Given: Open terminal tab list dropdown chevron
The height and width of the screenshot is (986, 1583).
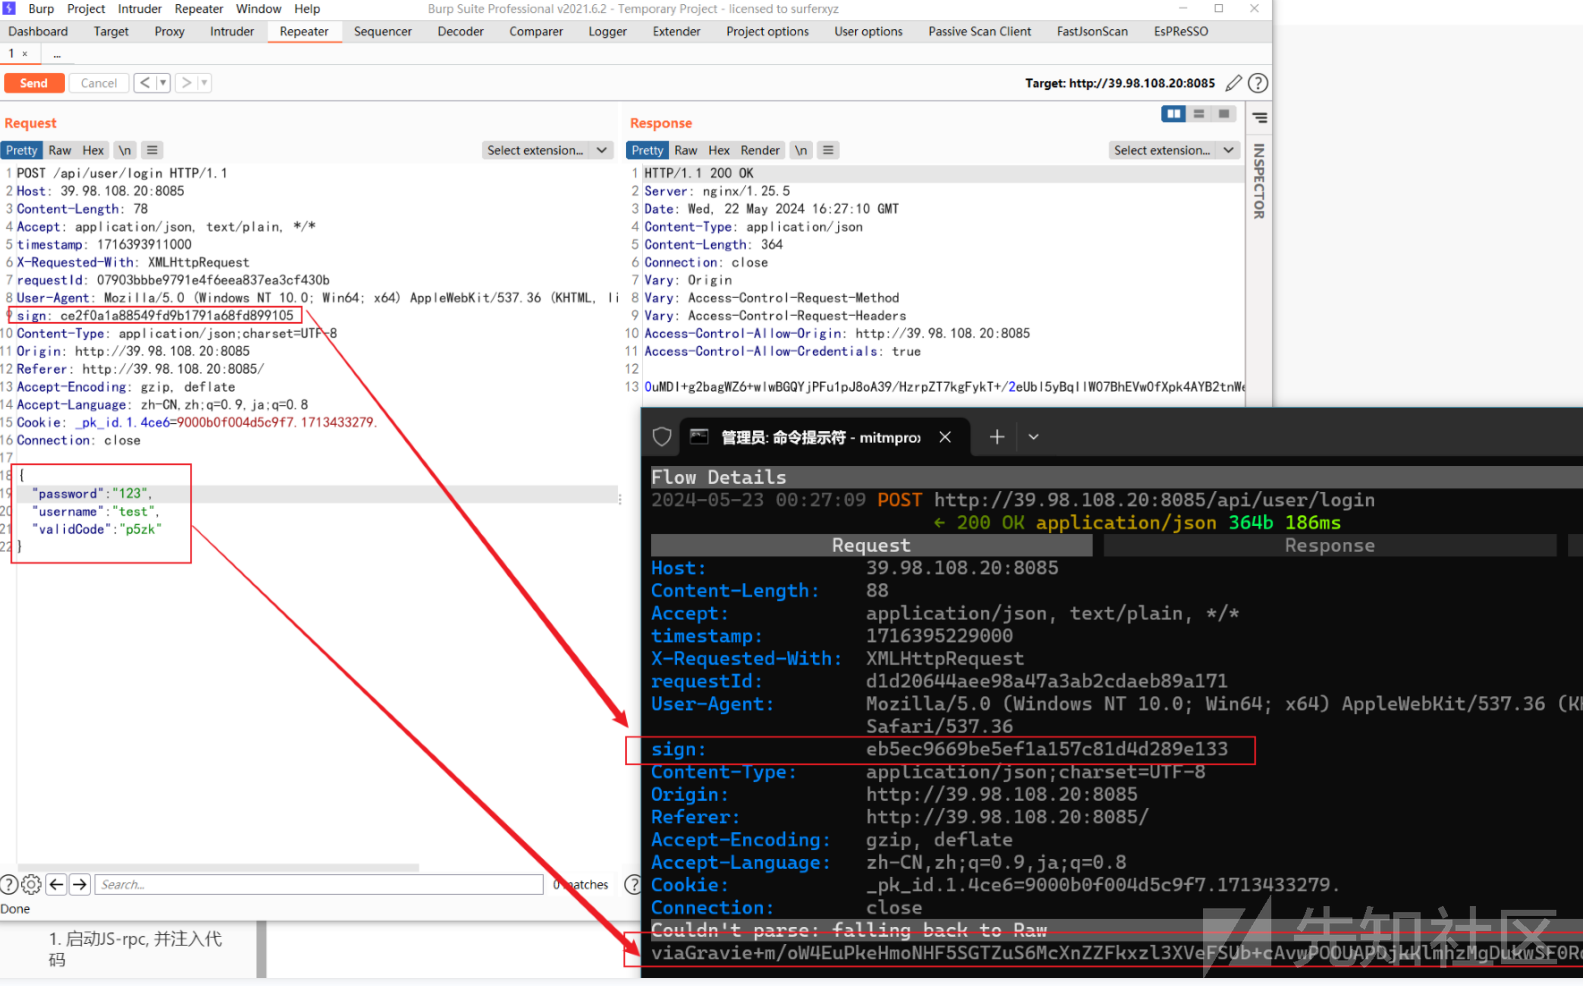Looking at the screenshot, I should 1033,437.
